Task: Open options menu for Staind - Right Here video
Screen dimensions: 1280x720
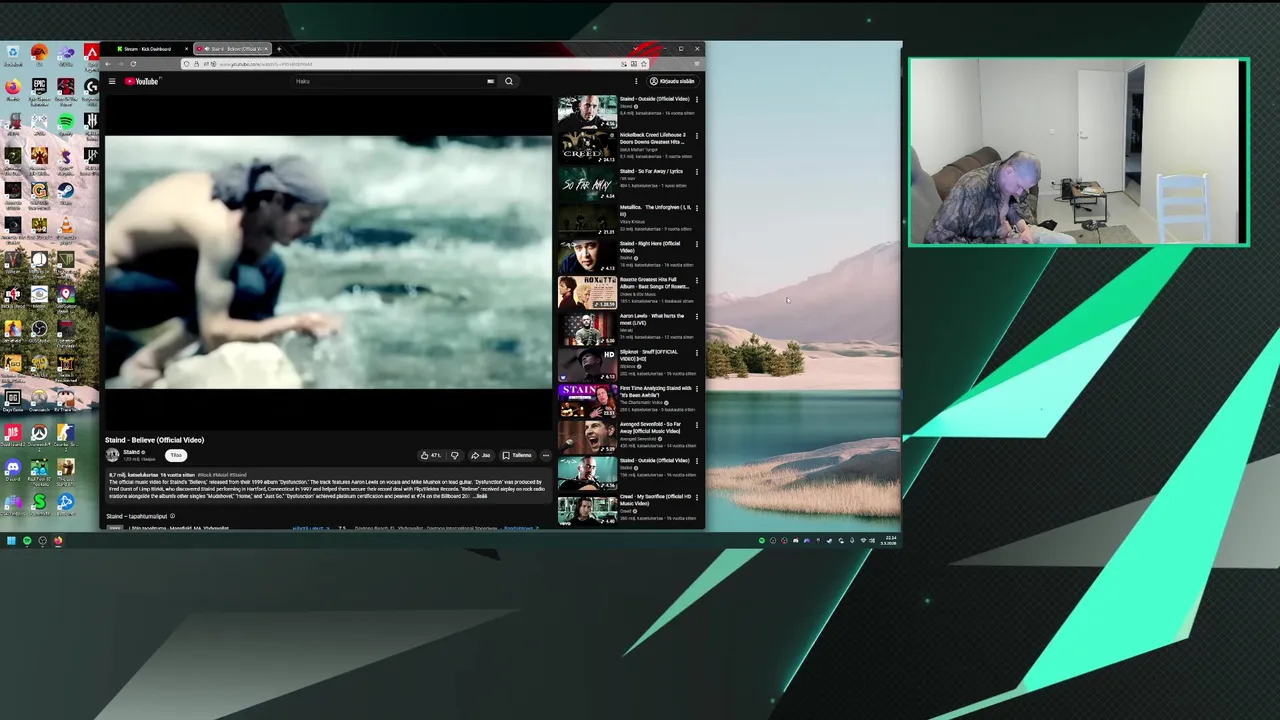Action: click(697, 244)
